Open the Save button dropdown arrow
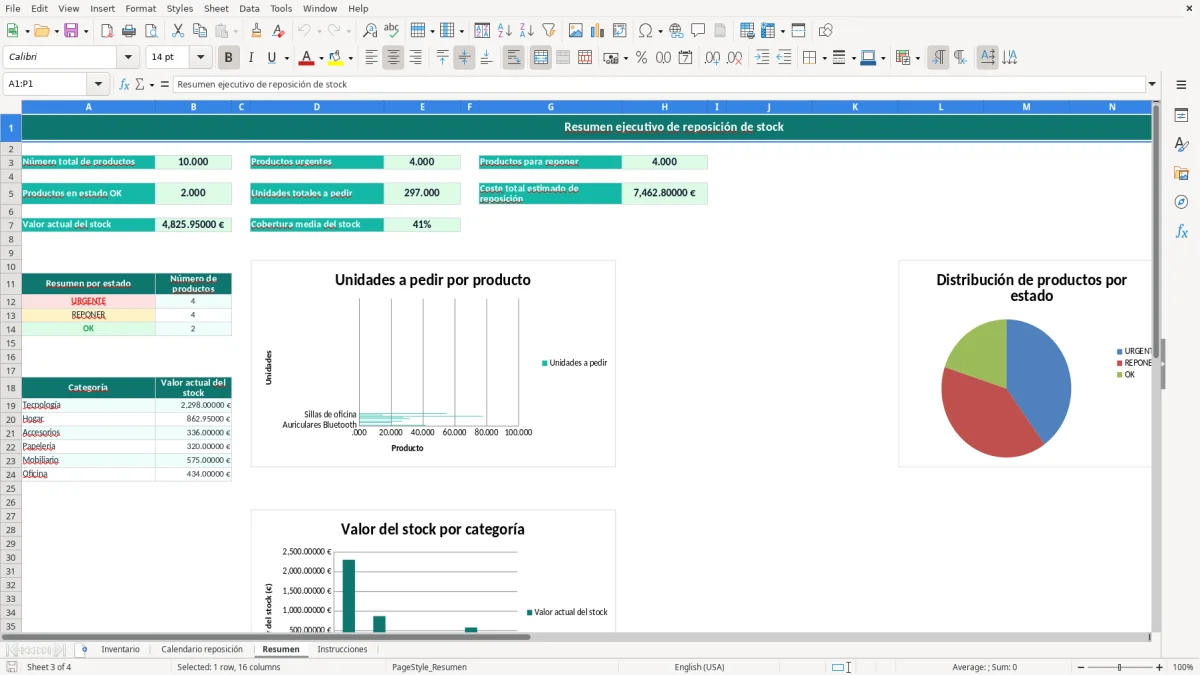 pyautogui.click(x=85, y=31)
